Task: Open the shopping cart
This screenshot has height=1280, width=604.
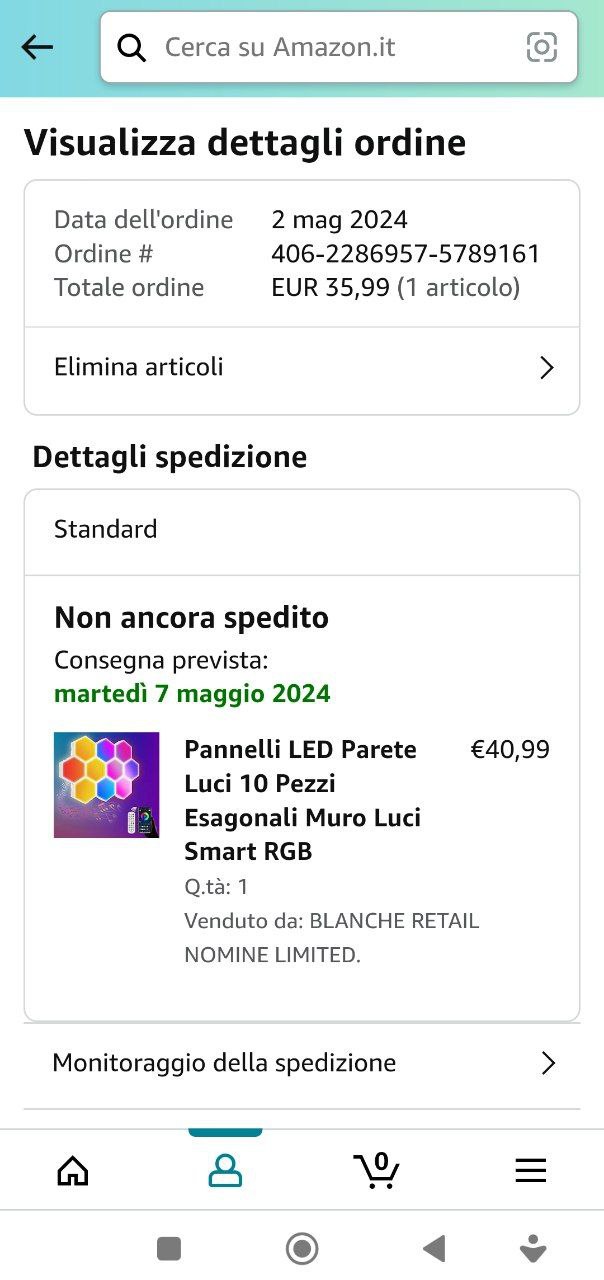Action: pyautogui.click(x=377, y=1169)
